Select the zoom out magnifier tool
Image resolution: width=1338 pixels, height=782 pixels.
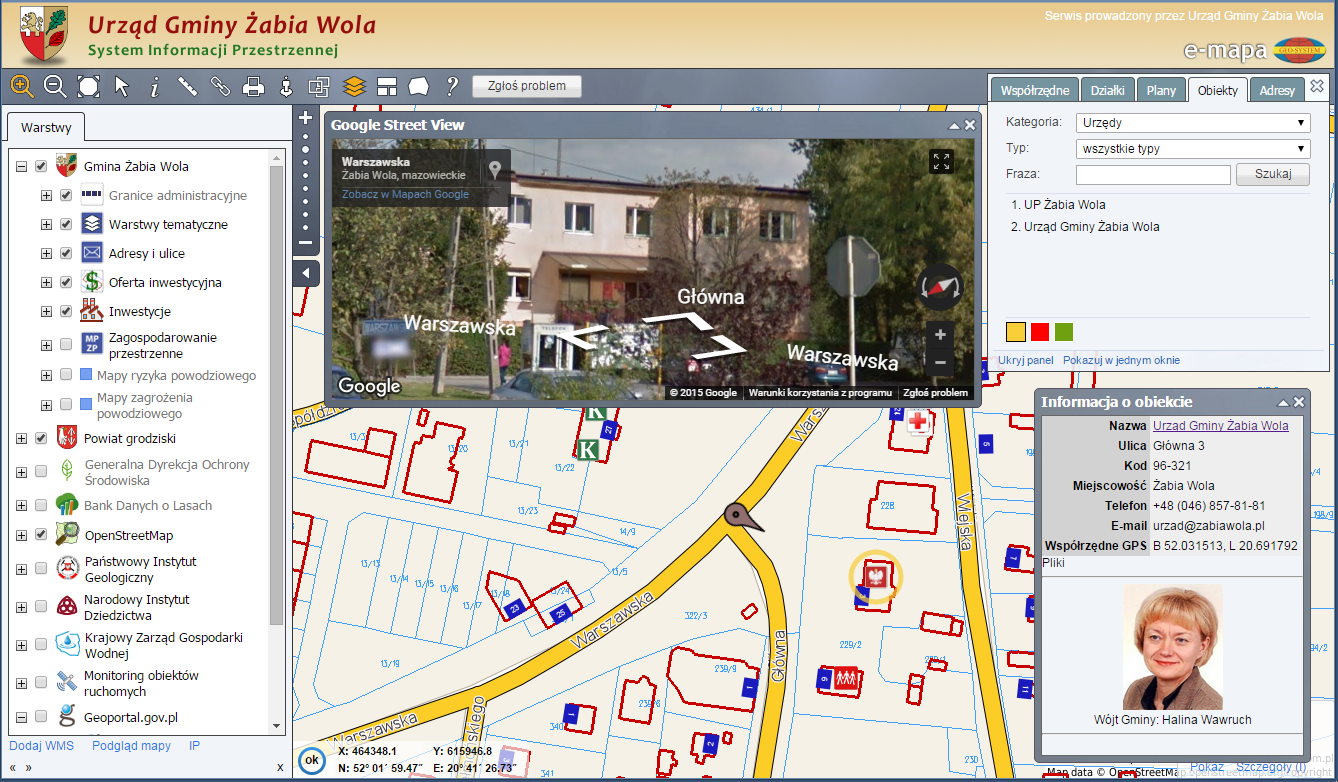coord(55,86)
